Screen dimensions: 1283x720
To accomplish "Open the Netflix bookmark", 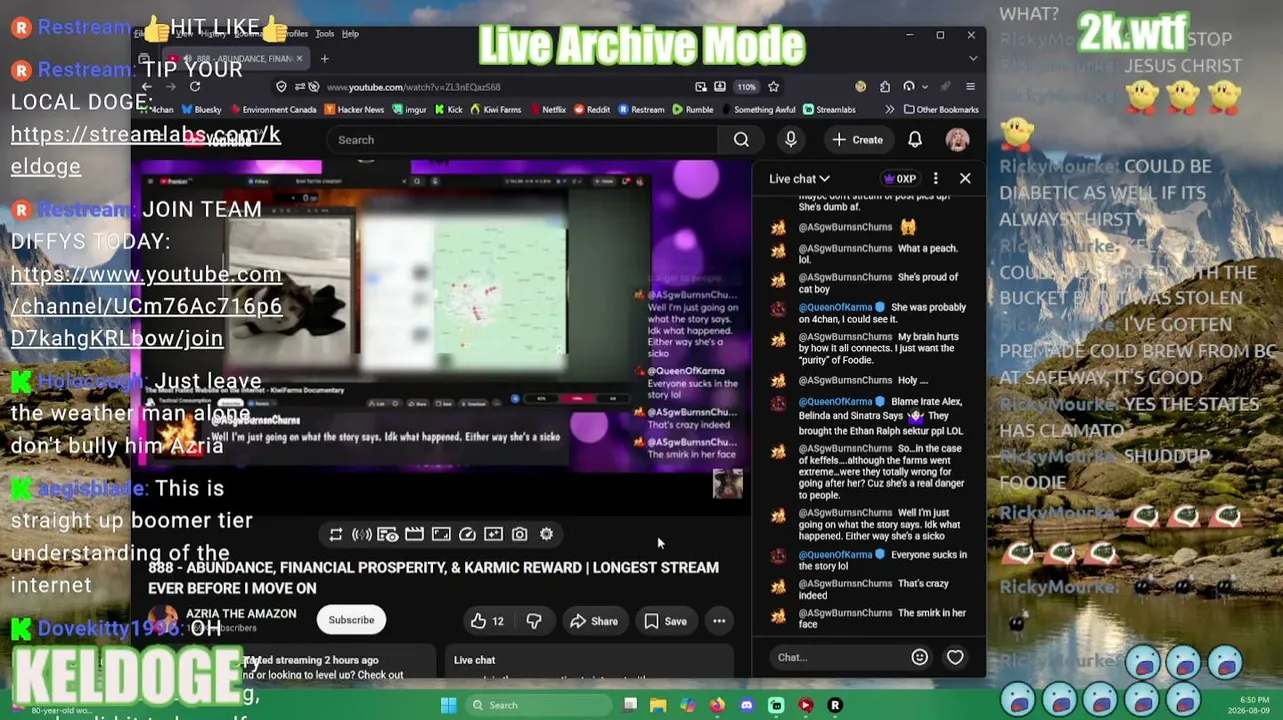I will pos(547,110).
